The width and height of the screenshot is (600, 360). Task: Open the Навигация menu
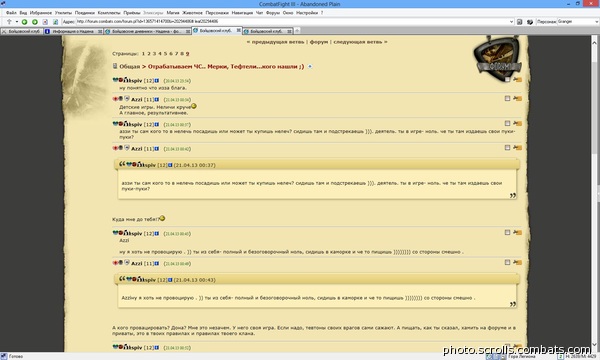pyautogui.click(x=242, y=13)
